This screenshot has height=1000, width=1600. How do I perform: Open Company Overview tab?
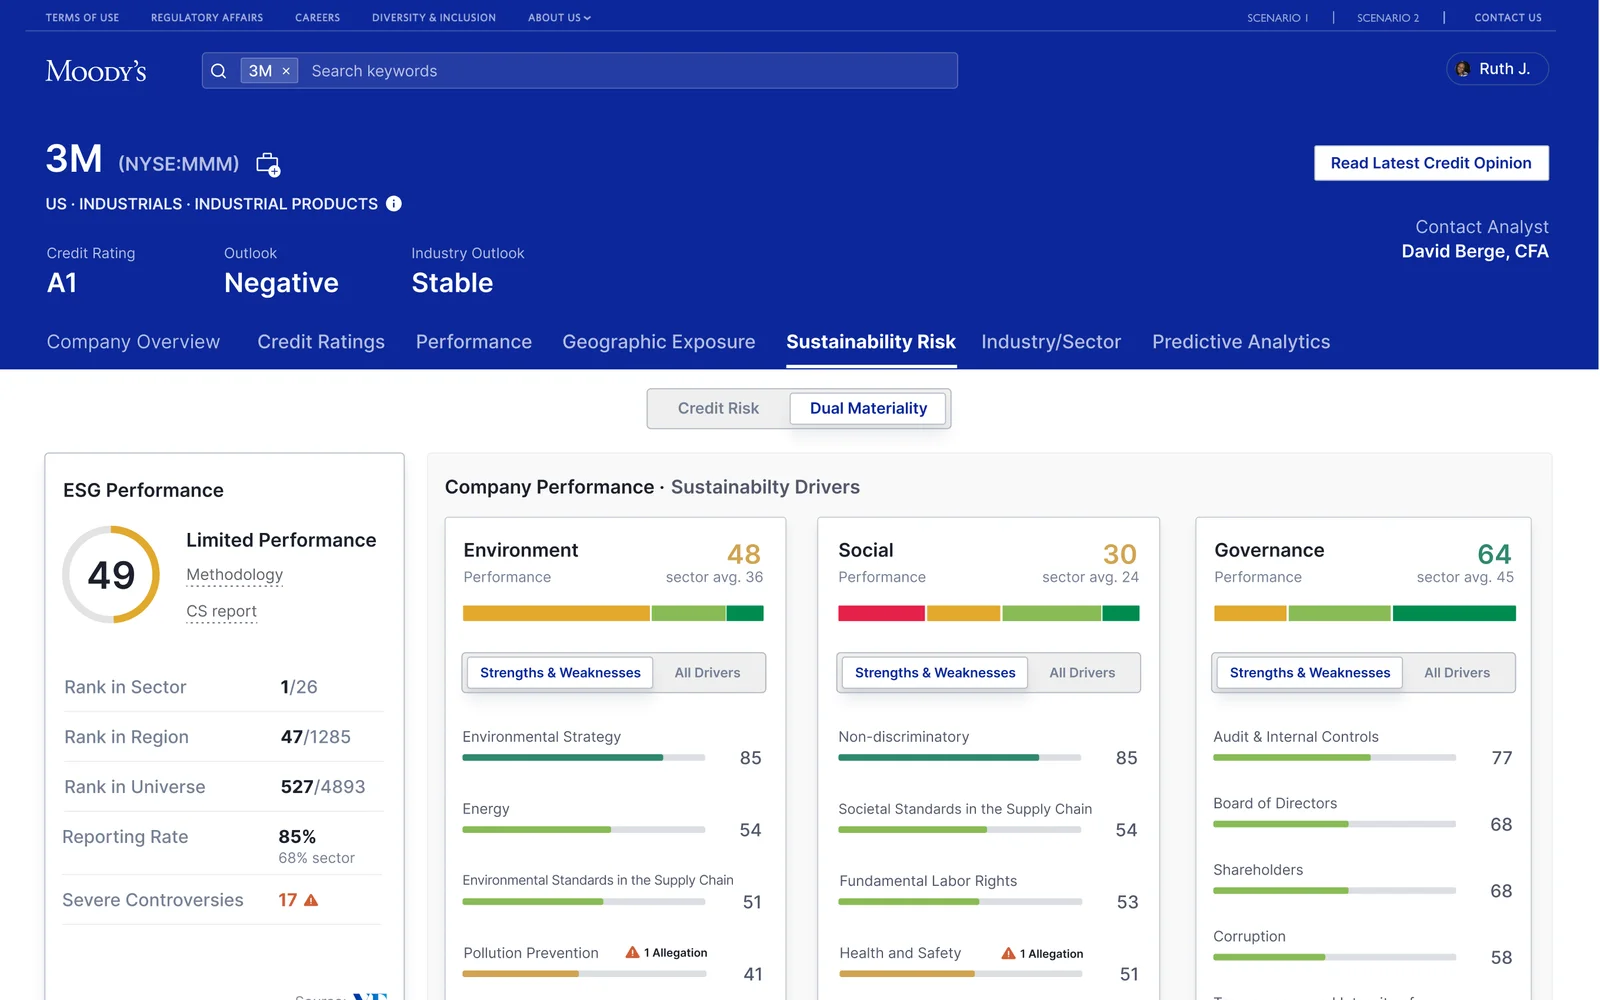(133, 342)
